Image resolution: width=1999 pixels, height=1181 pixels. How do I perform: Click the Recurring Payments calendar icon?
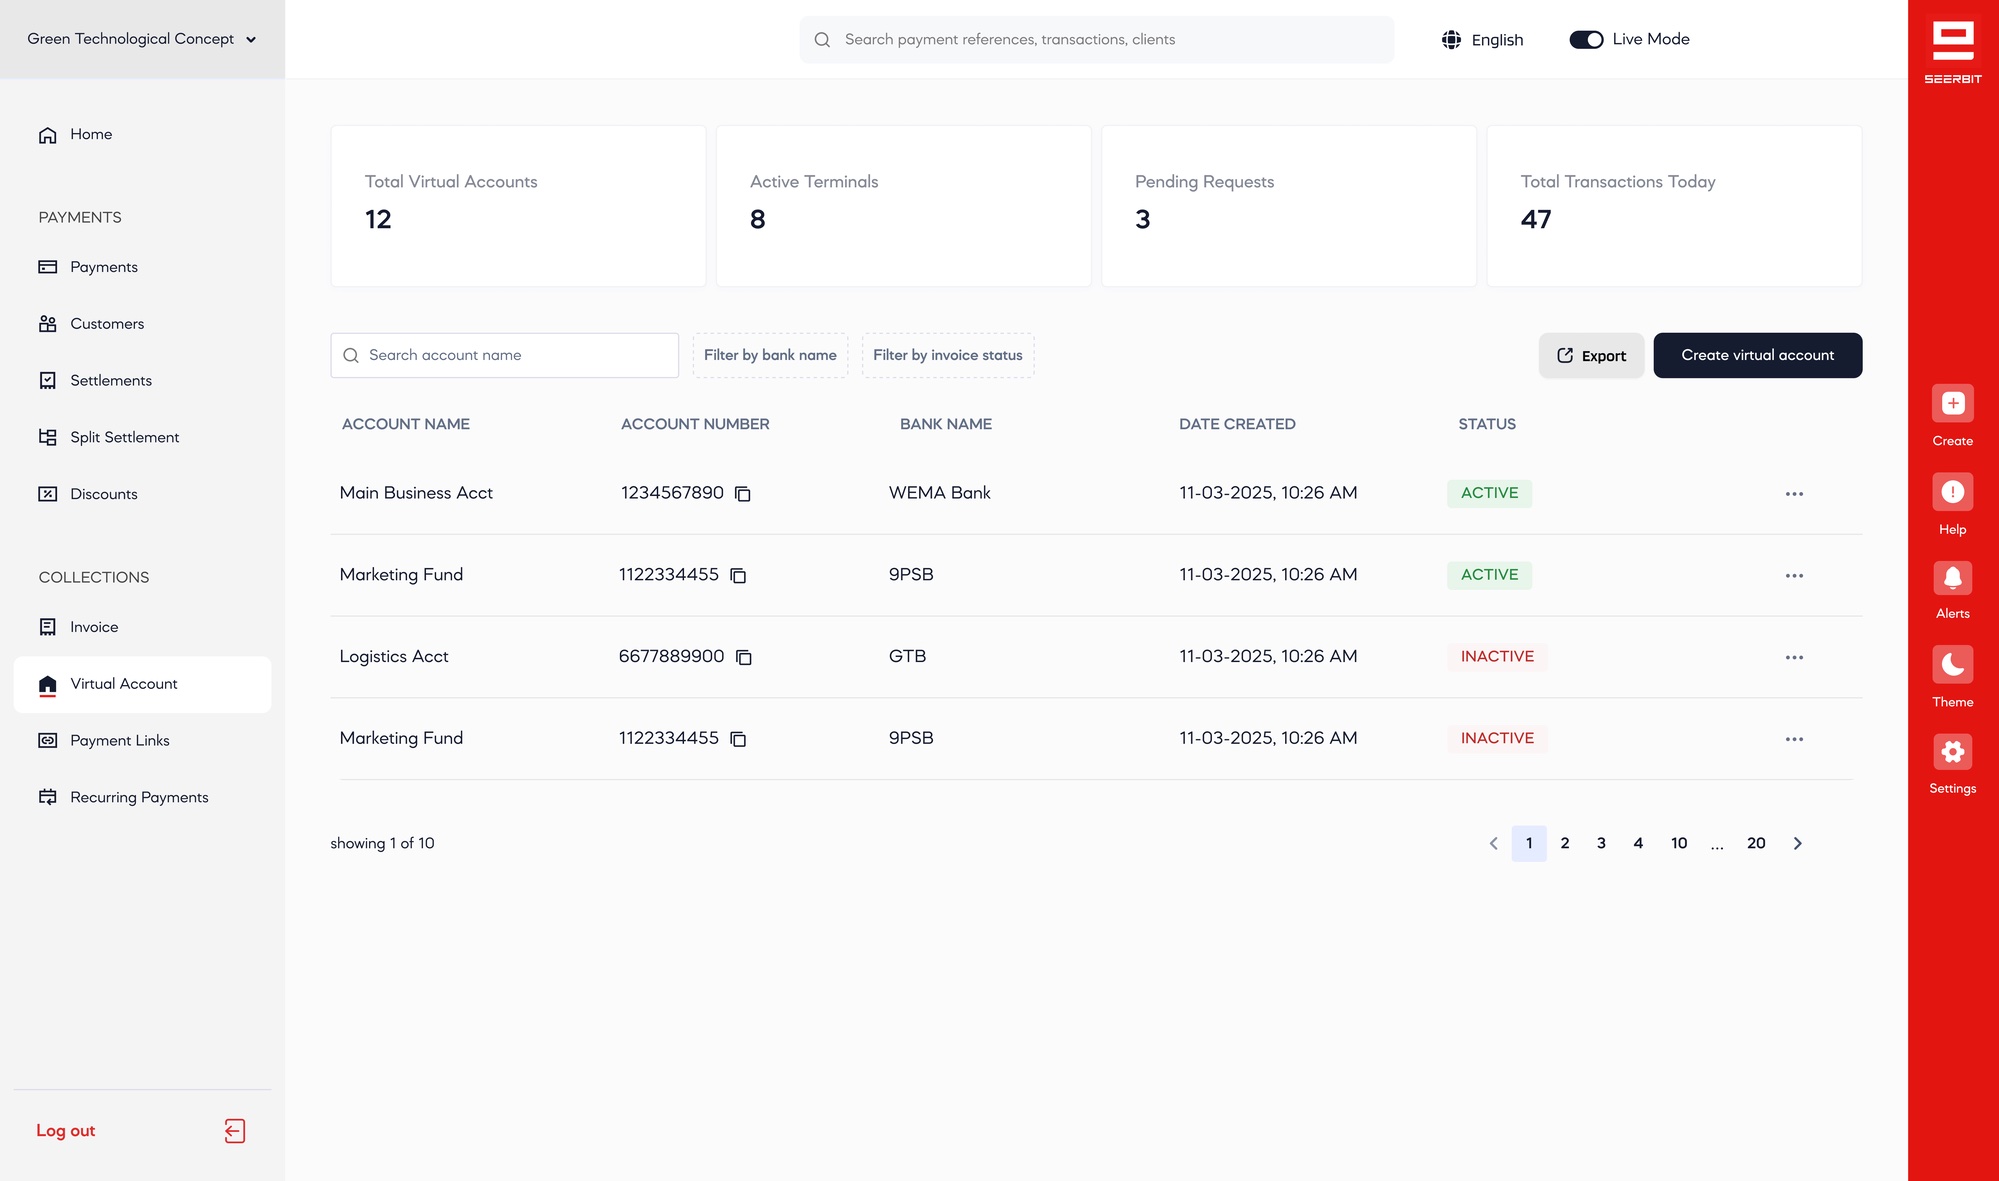(x=47, y=797)
